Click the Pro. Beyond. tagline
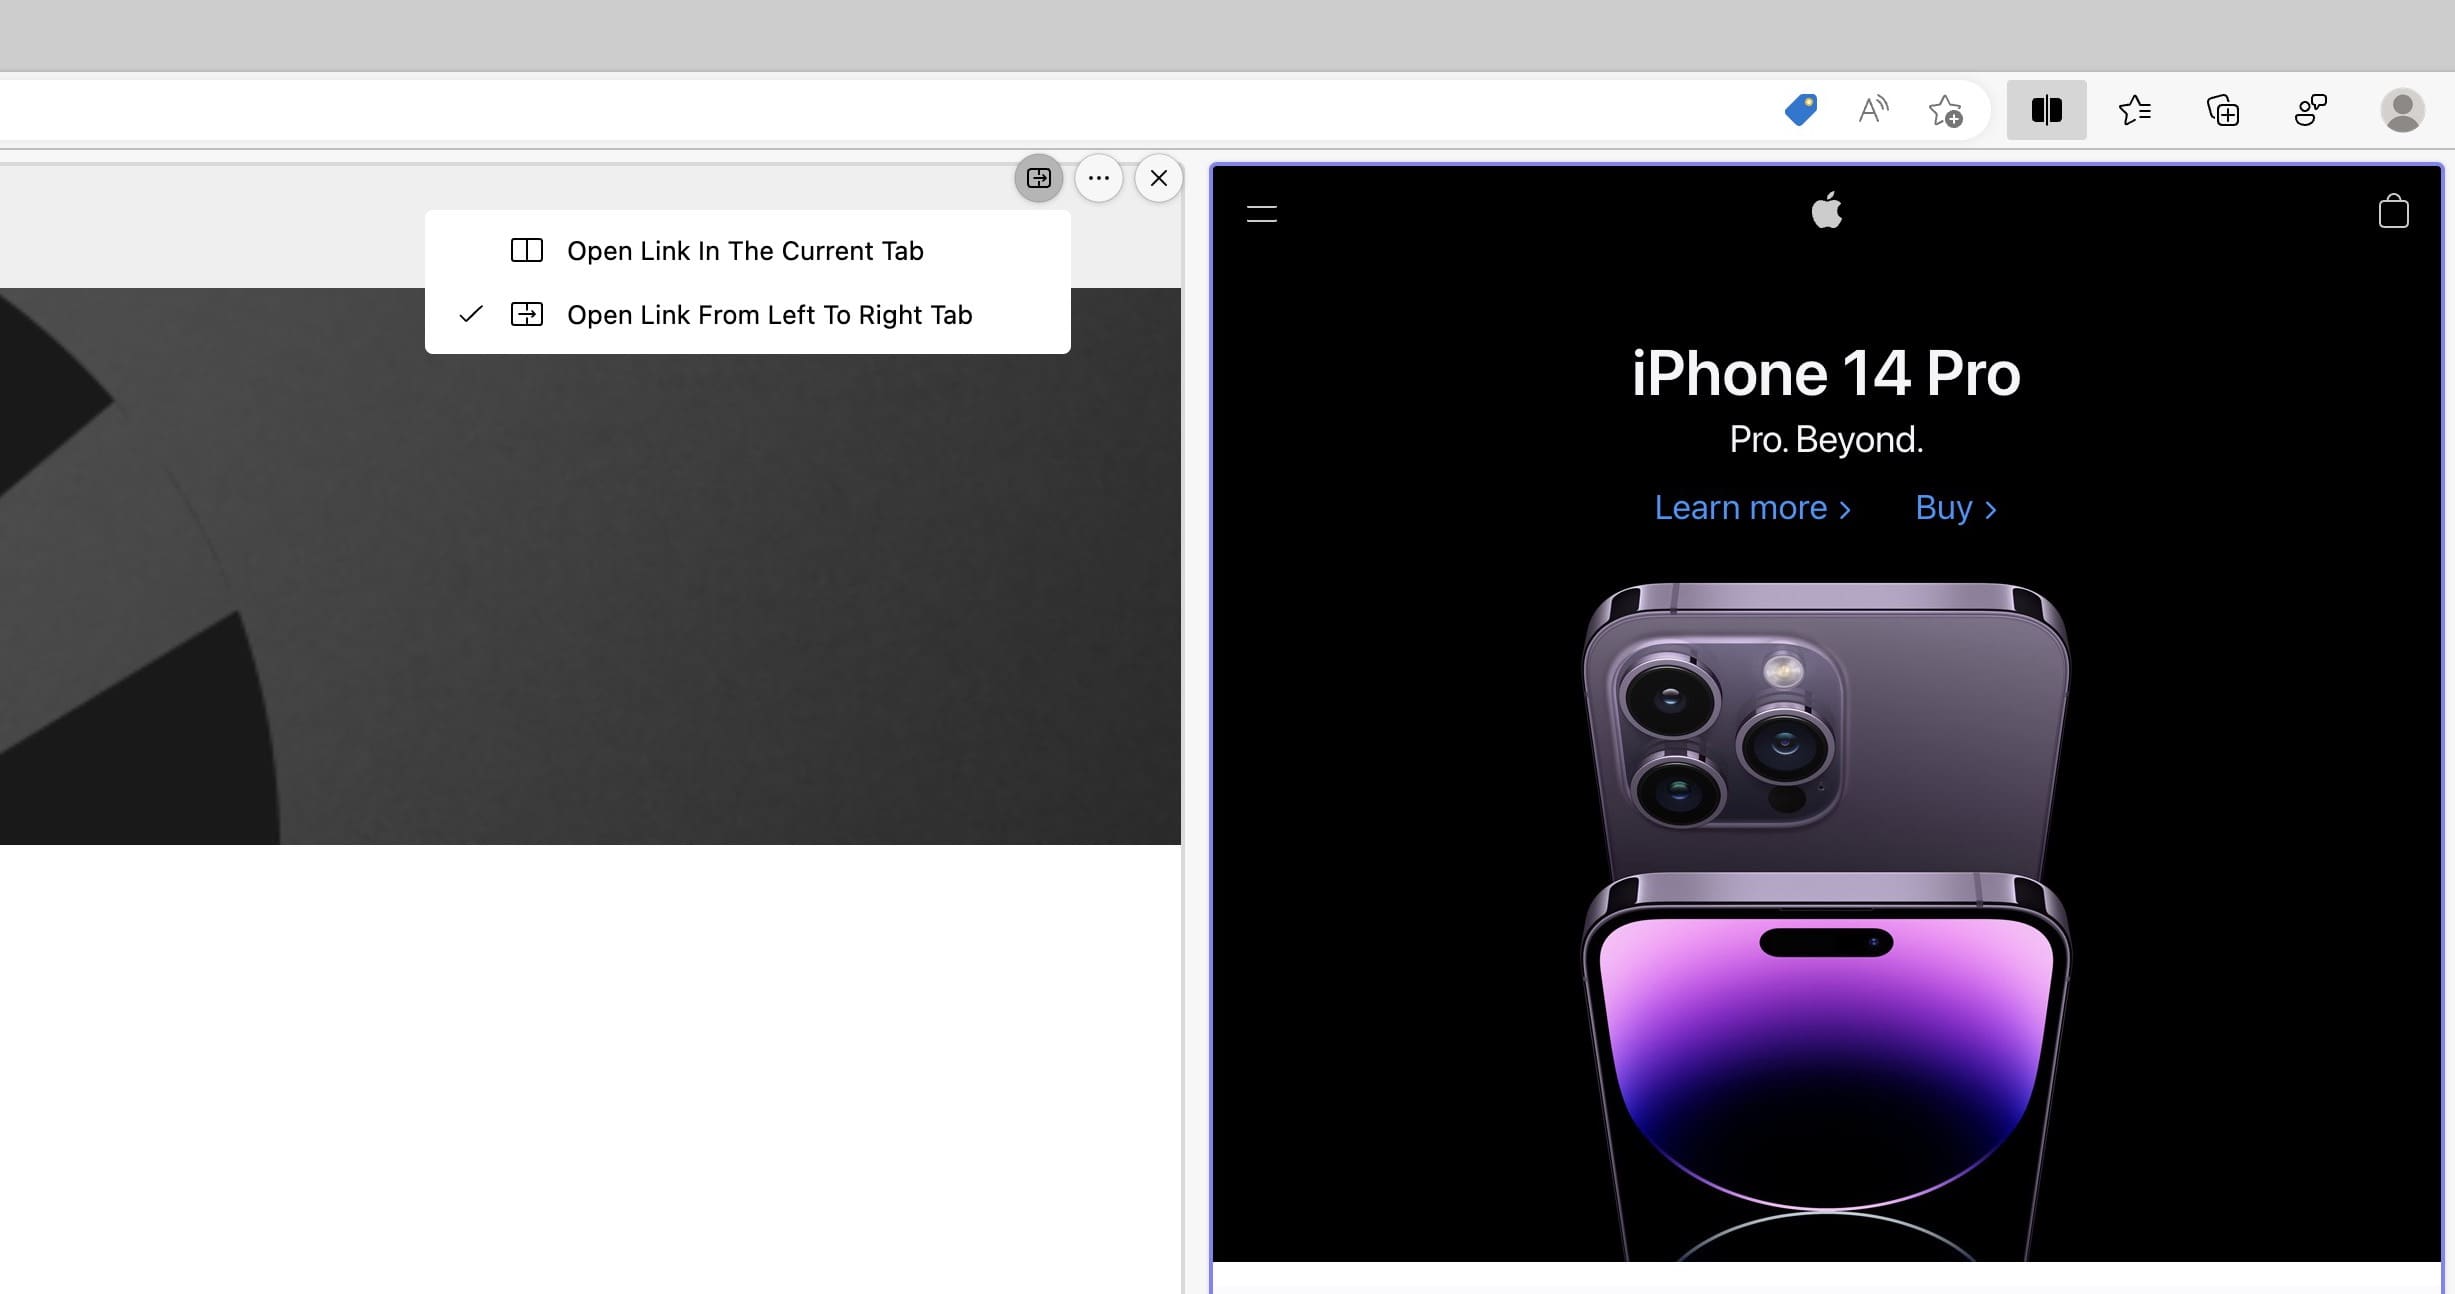 (x=1827, y=439)
